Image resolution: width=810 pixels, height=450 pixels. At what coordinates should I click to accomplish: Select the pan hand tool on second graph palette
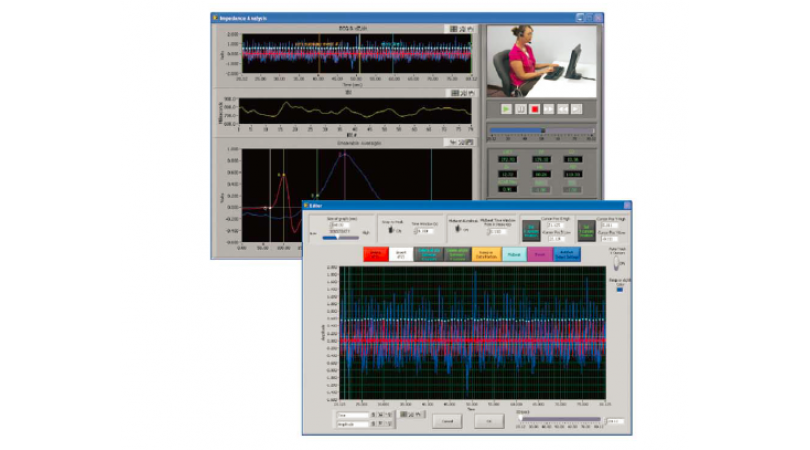469,92
